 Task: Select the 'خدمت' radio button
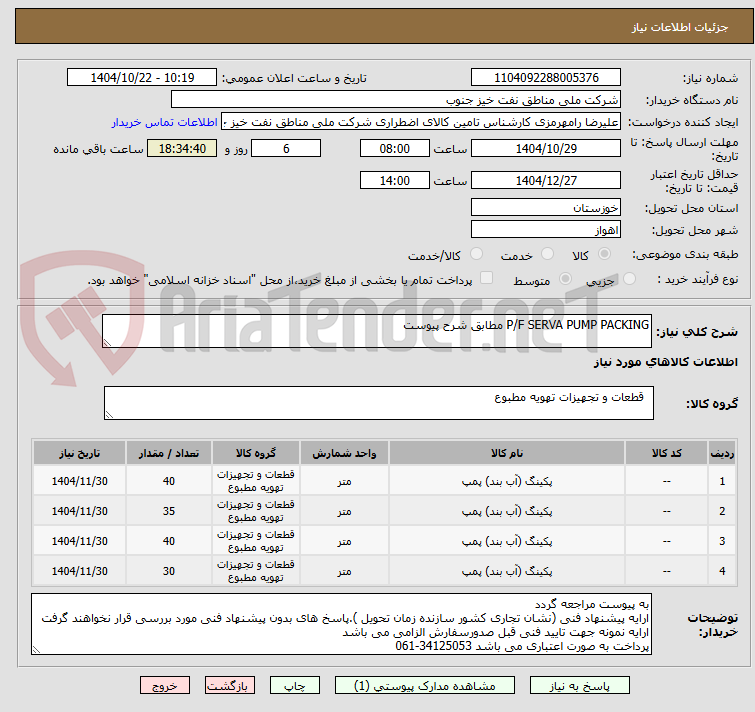click(547, 254)
